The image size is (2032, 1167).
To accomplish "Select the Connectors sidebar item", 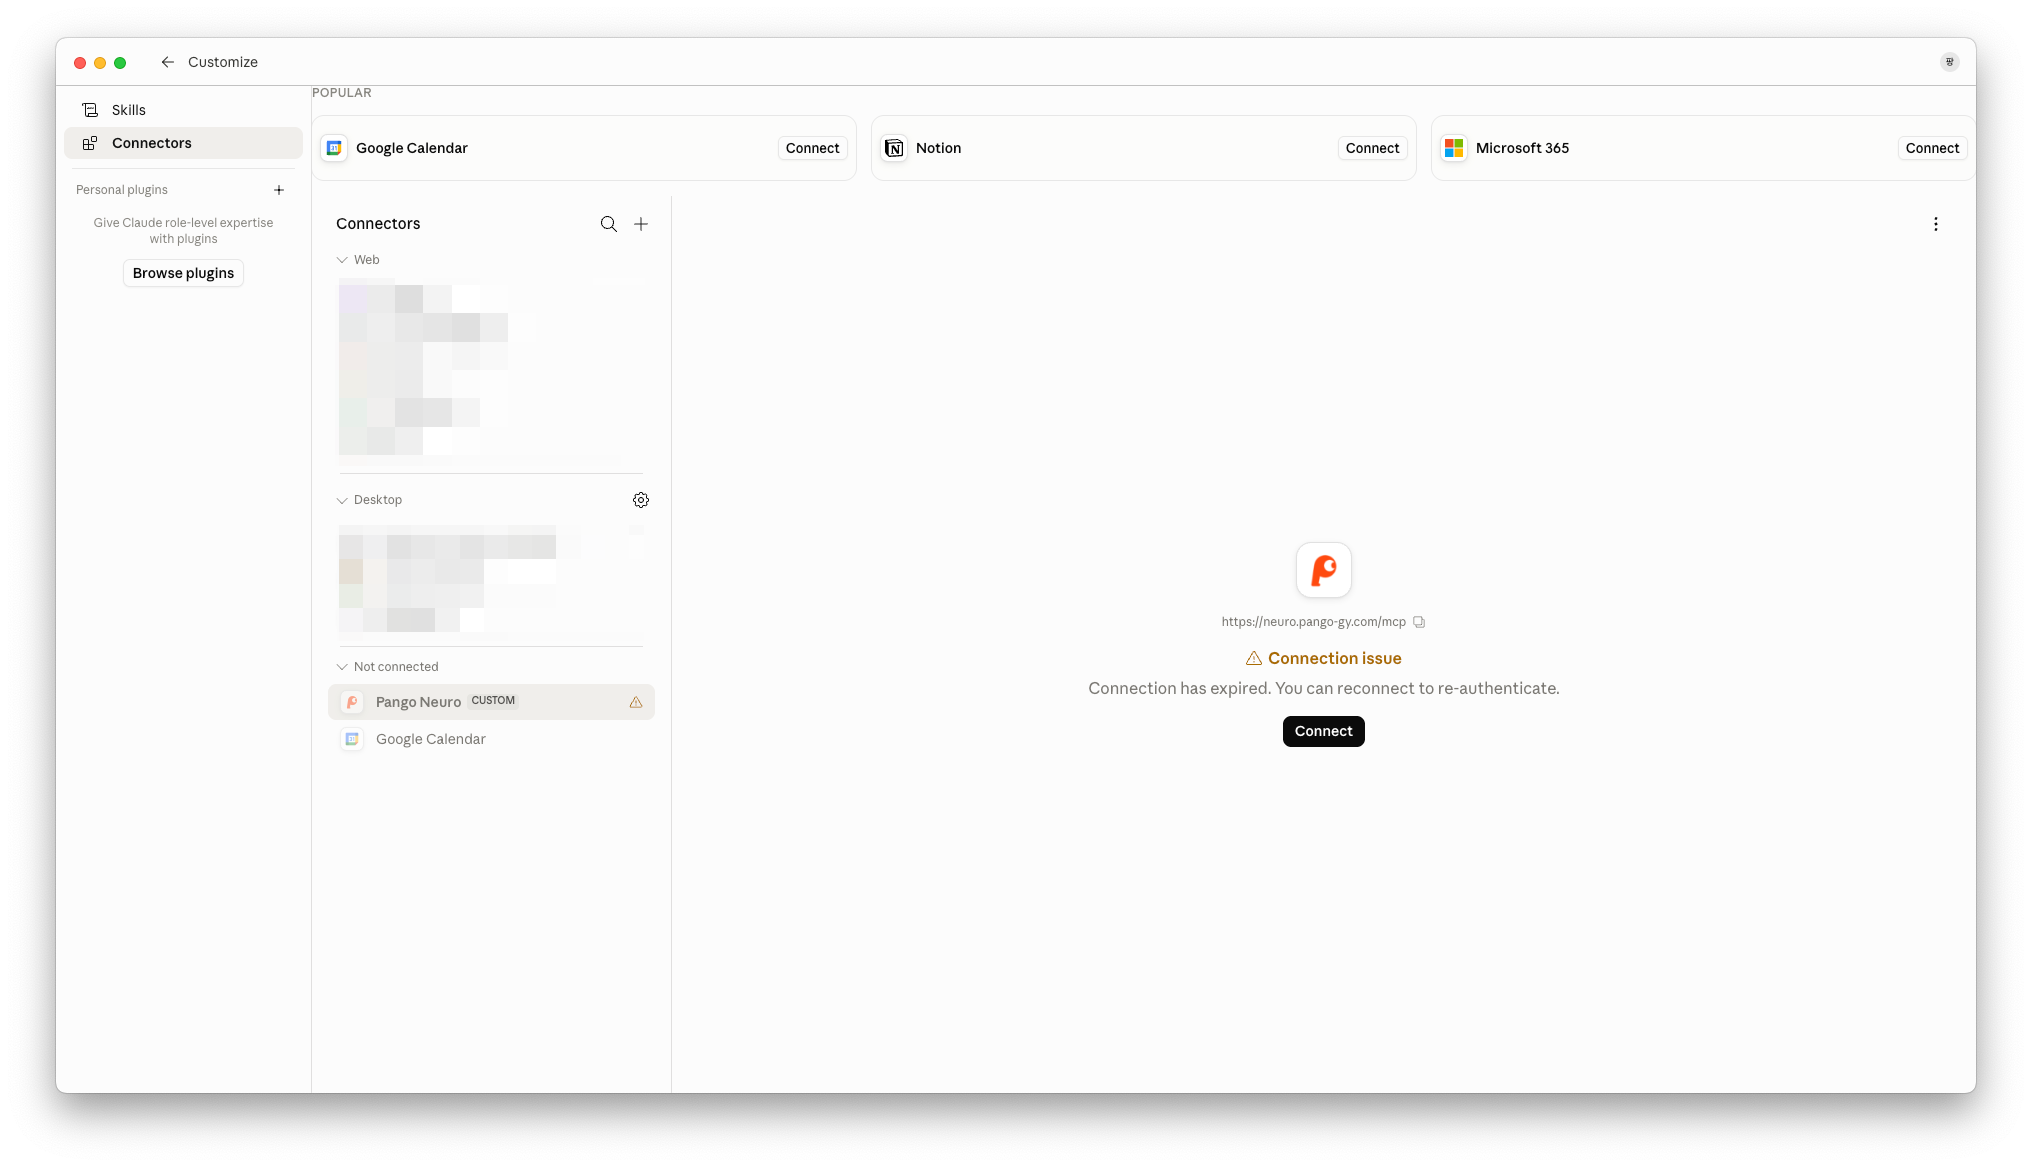I will coord(183,143).
